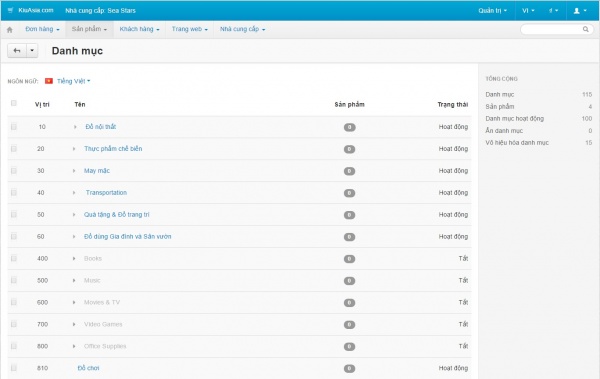The width and height of the screenshot is (600, 379).
Task: Expand the Thực phẩm chế biến category
Action: 74,149
